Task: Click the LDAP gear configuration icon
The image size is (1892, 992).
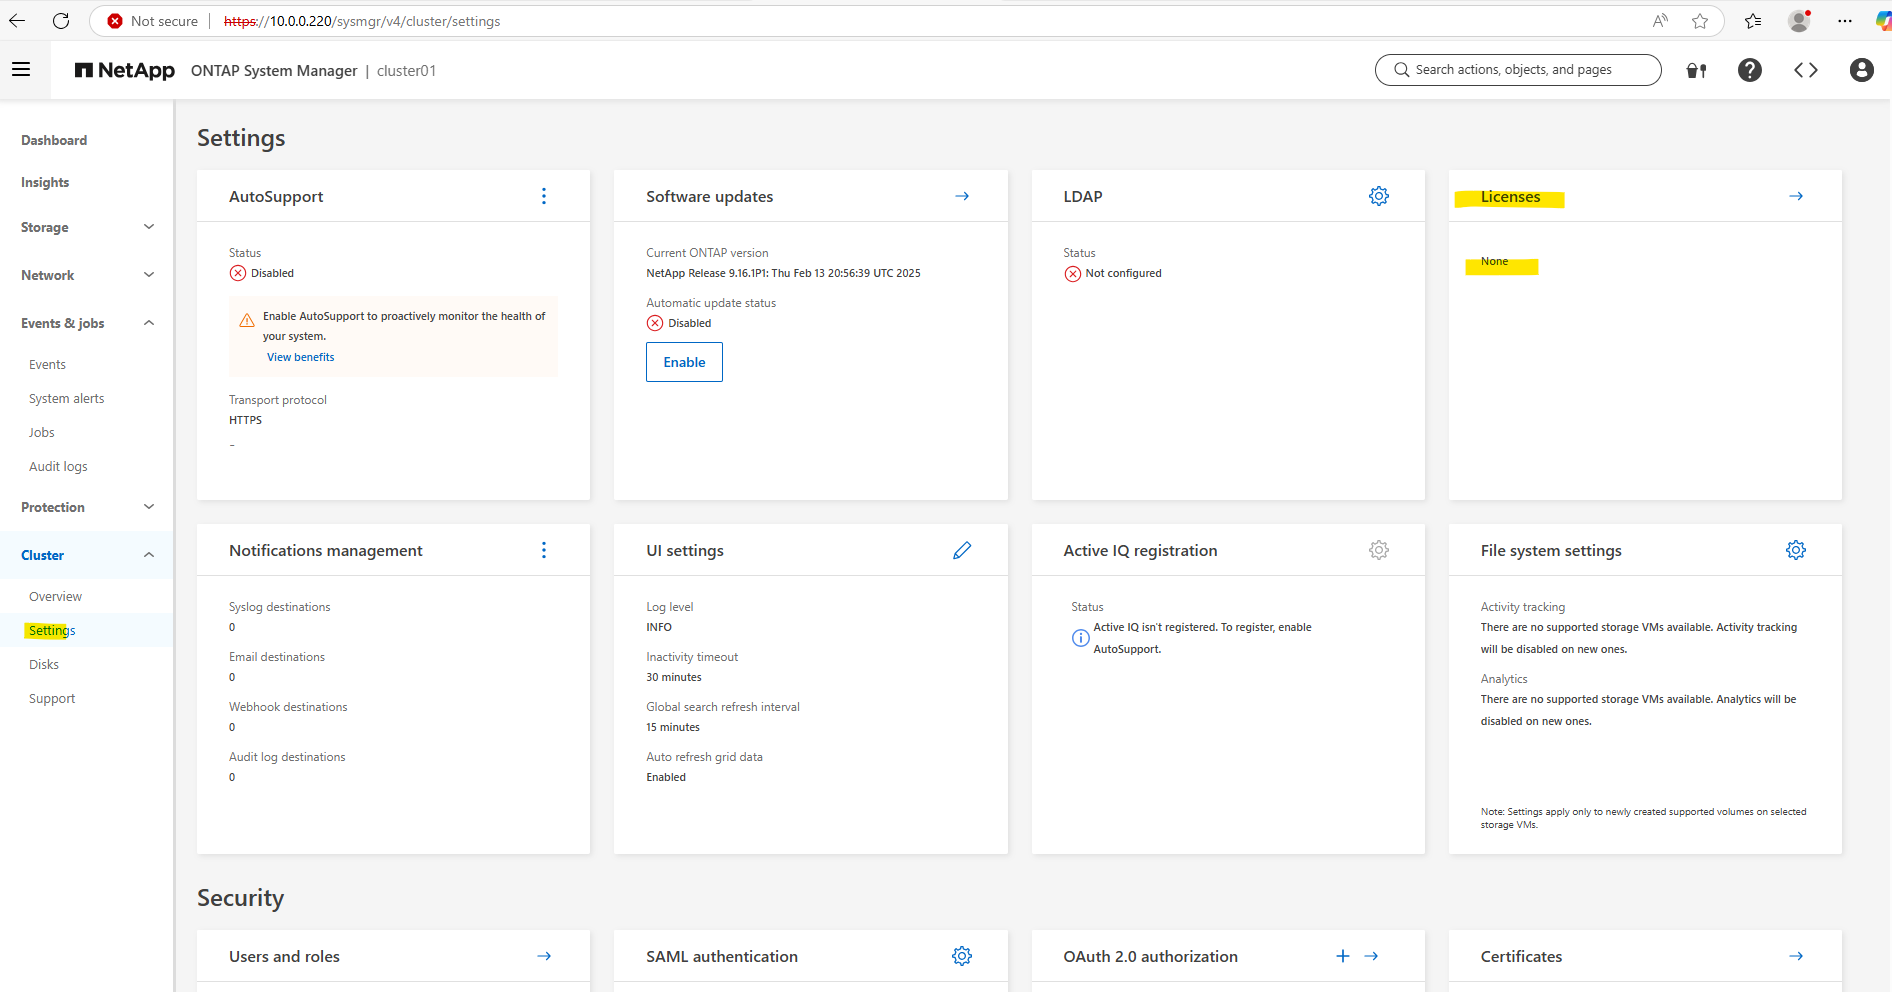Action: [1379, 196]
